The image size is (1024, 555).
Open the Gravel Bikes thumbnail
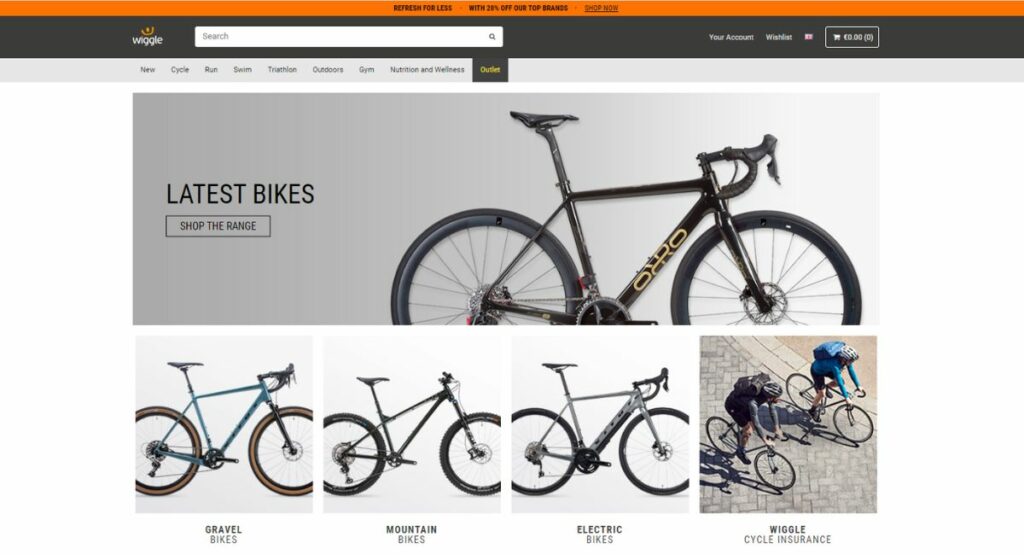point(224,424)
